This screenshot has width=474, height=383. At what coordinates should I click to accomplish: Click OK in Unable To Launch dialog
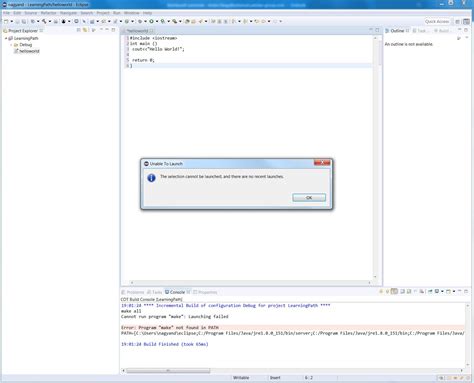click(309, 198)
